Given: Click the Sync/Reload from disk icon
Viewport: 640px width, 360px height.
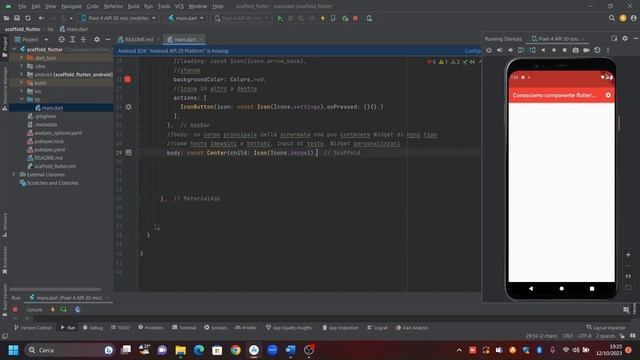Looking at the screenshot, I should coord(28,18).
